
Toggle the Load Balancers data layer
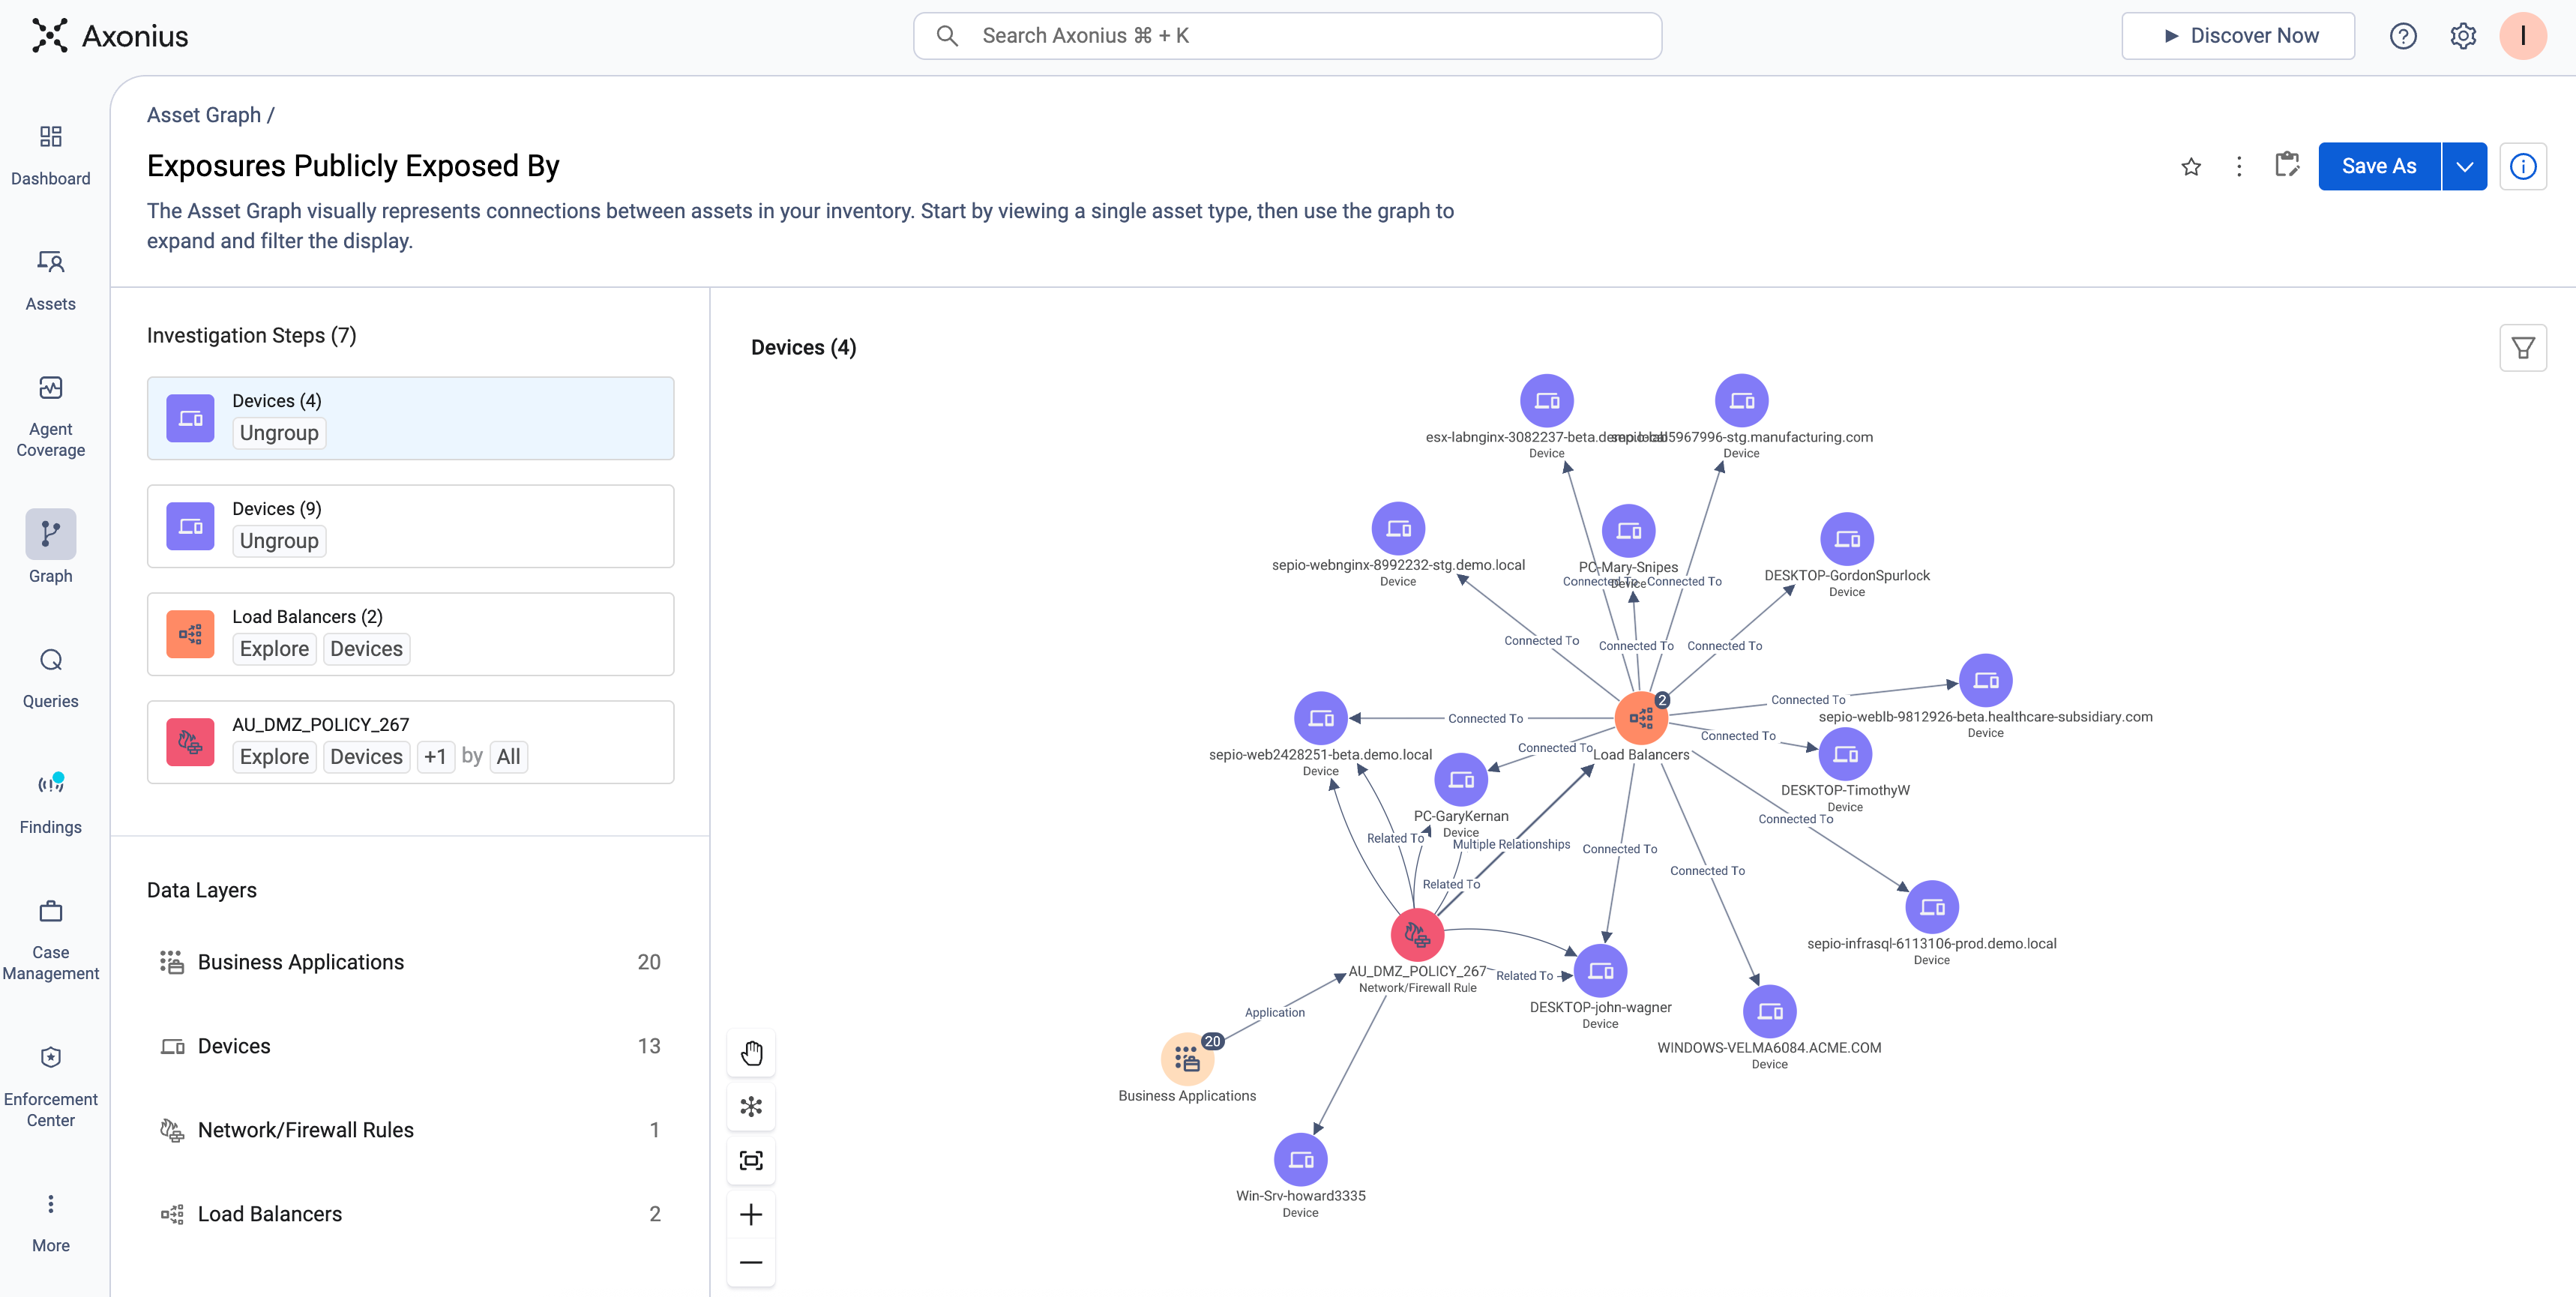click(410, 1214)
